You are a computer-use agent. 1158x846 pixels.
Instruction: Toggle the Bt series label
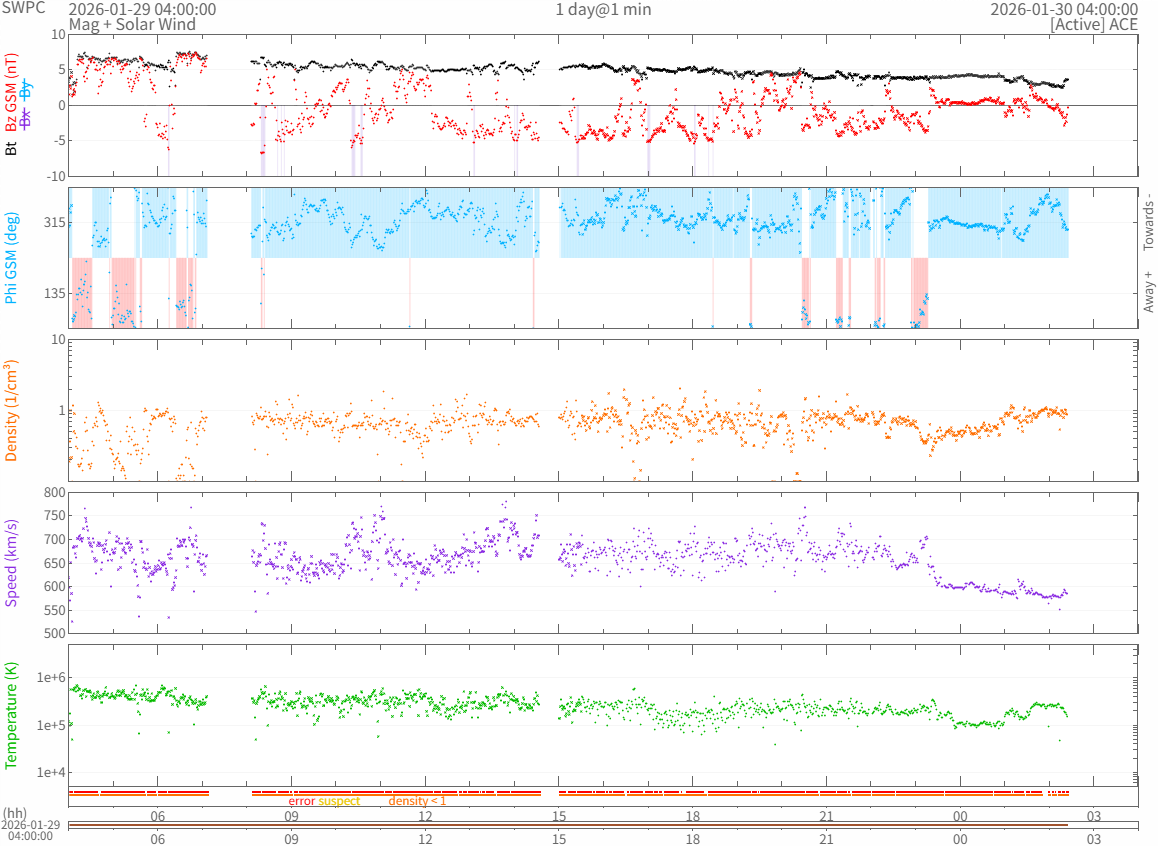(11, 148)
